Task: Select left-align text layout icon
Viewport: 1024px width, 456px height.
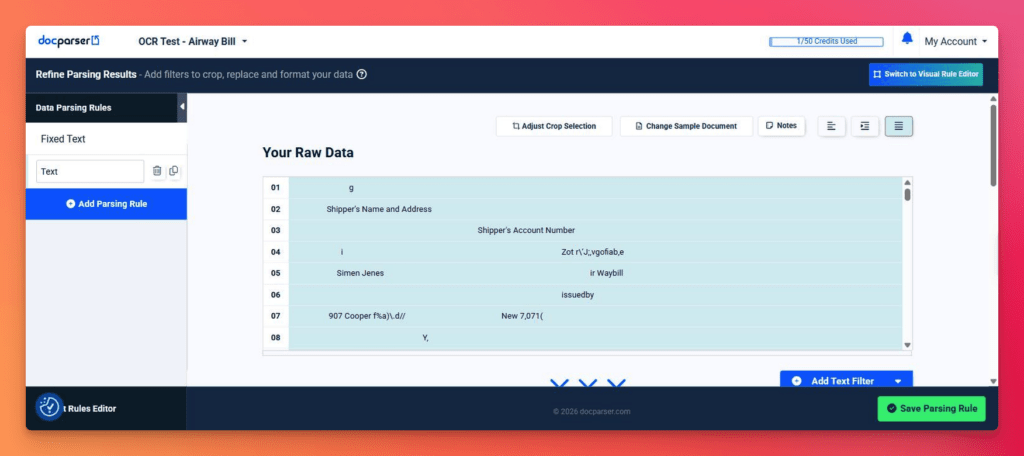Action: tap(831, 126)
